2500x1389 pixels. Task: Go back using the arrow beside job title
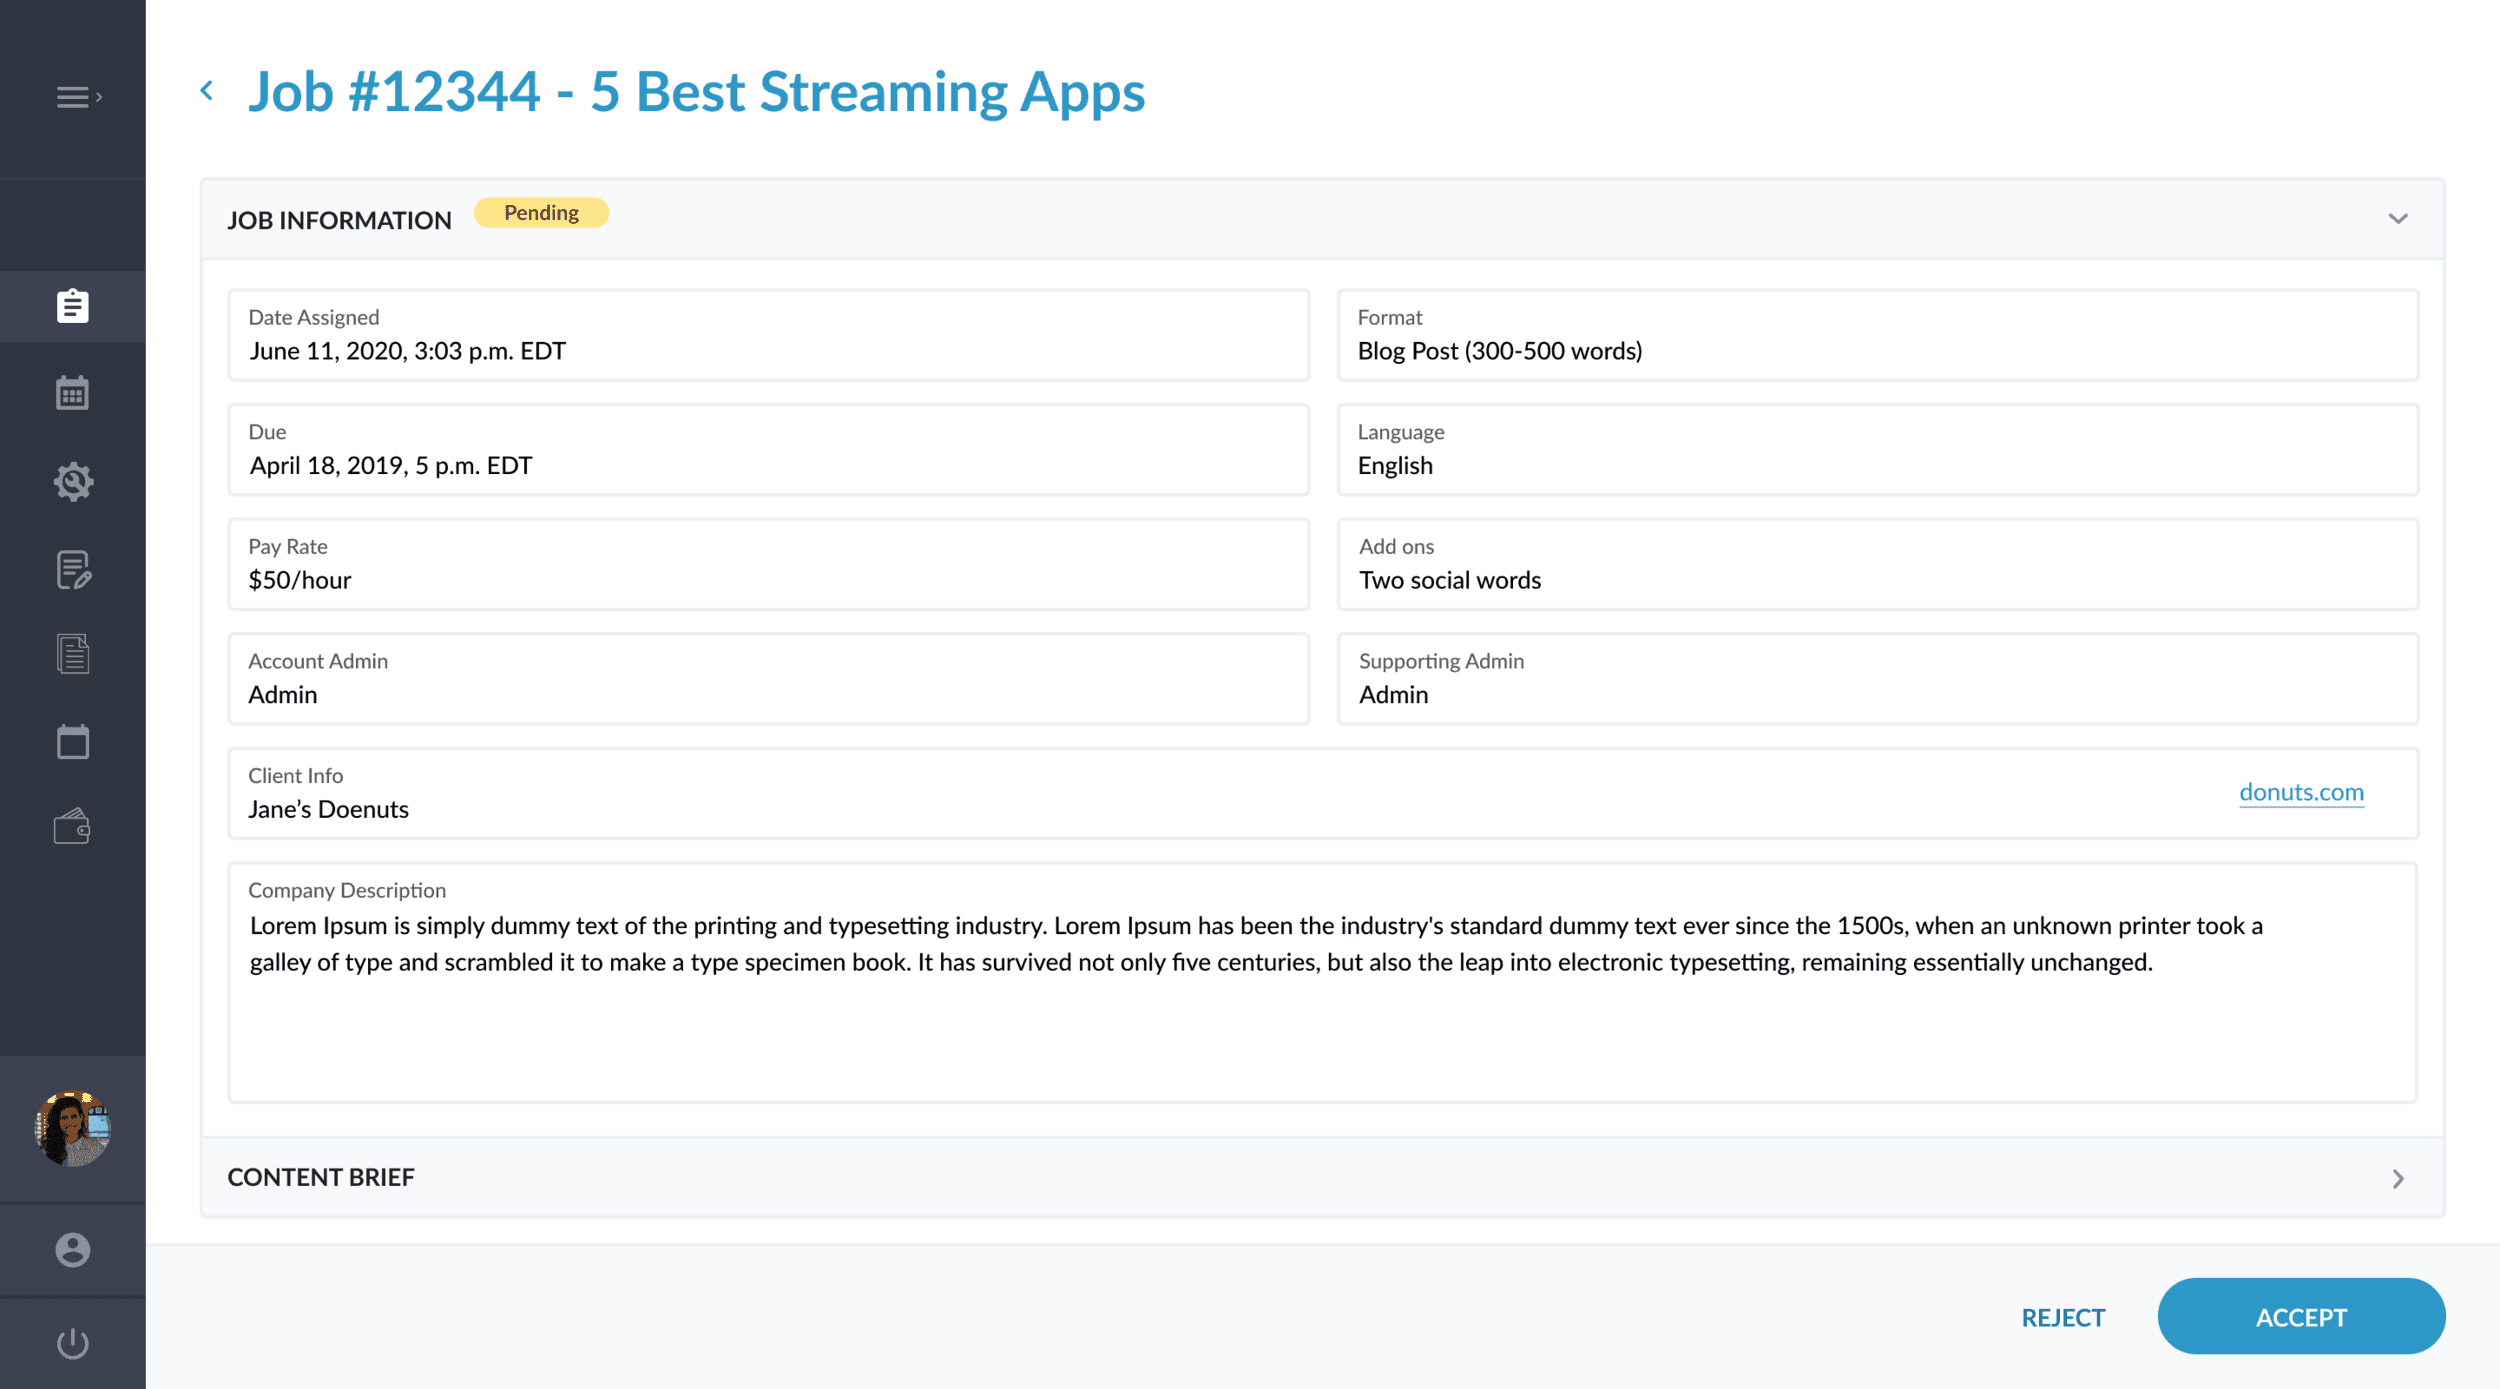207,91
